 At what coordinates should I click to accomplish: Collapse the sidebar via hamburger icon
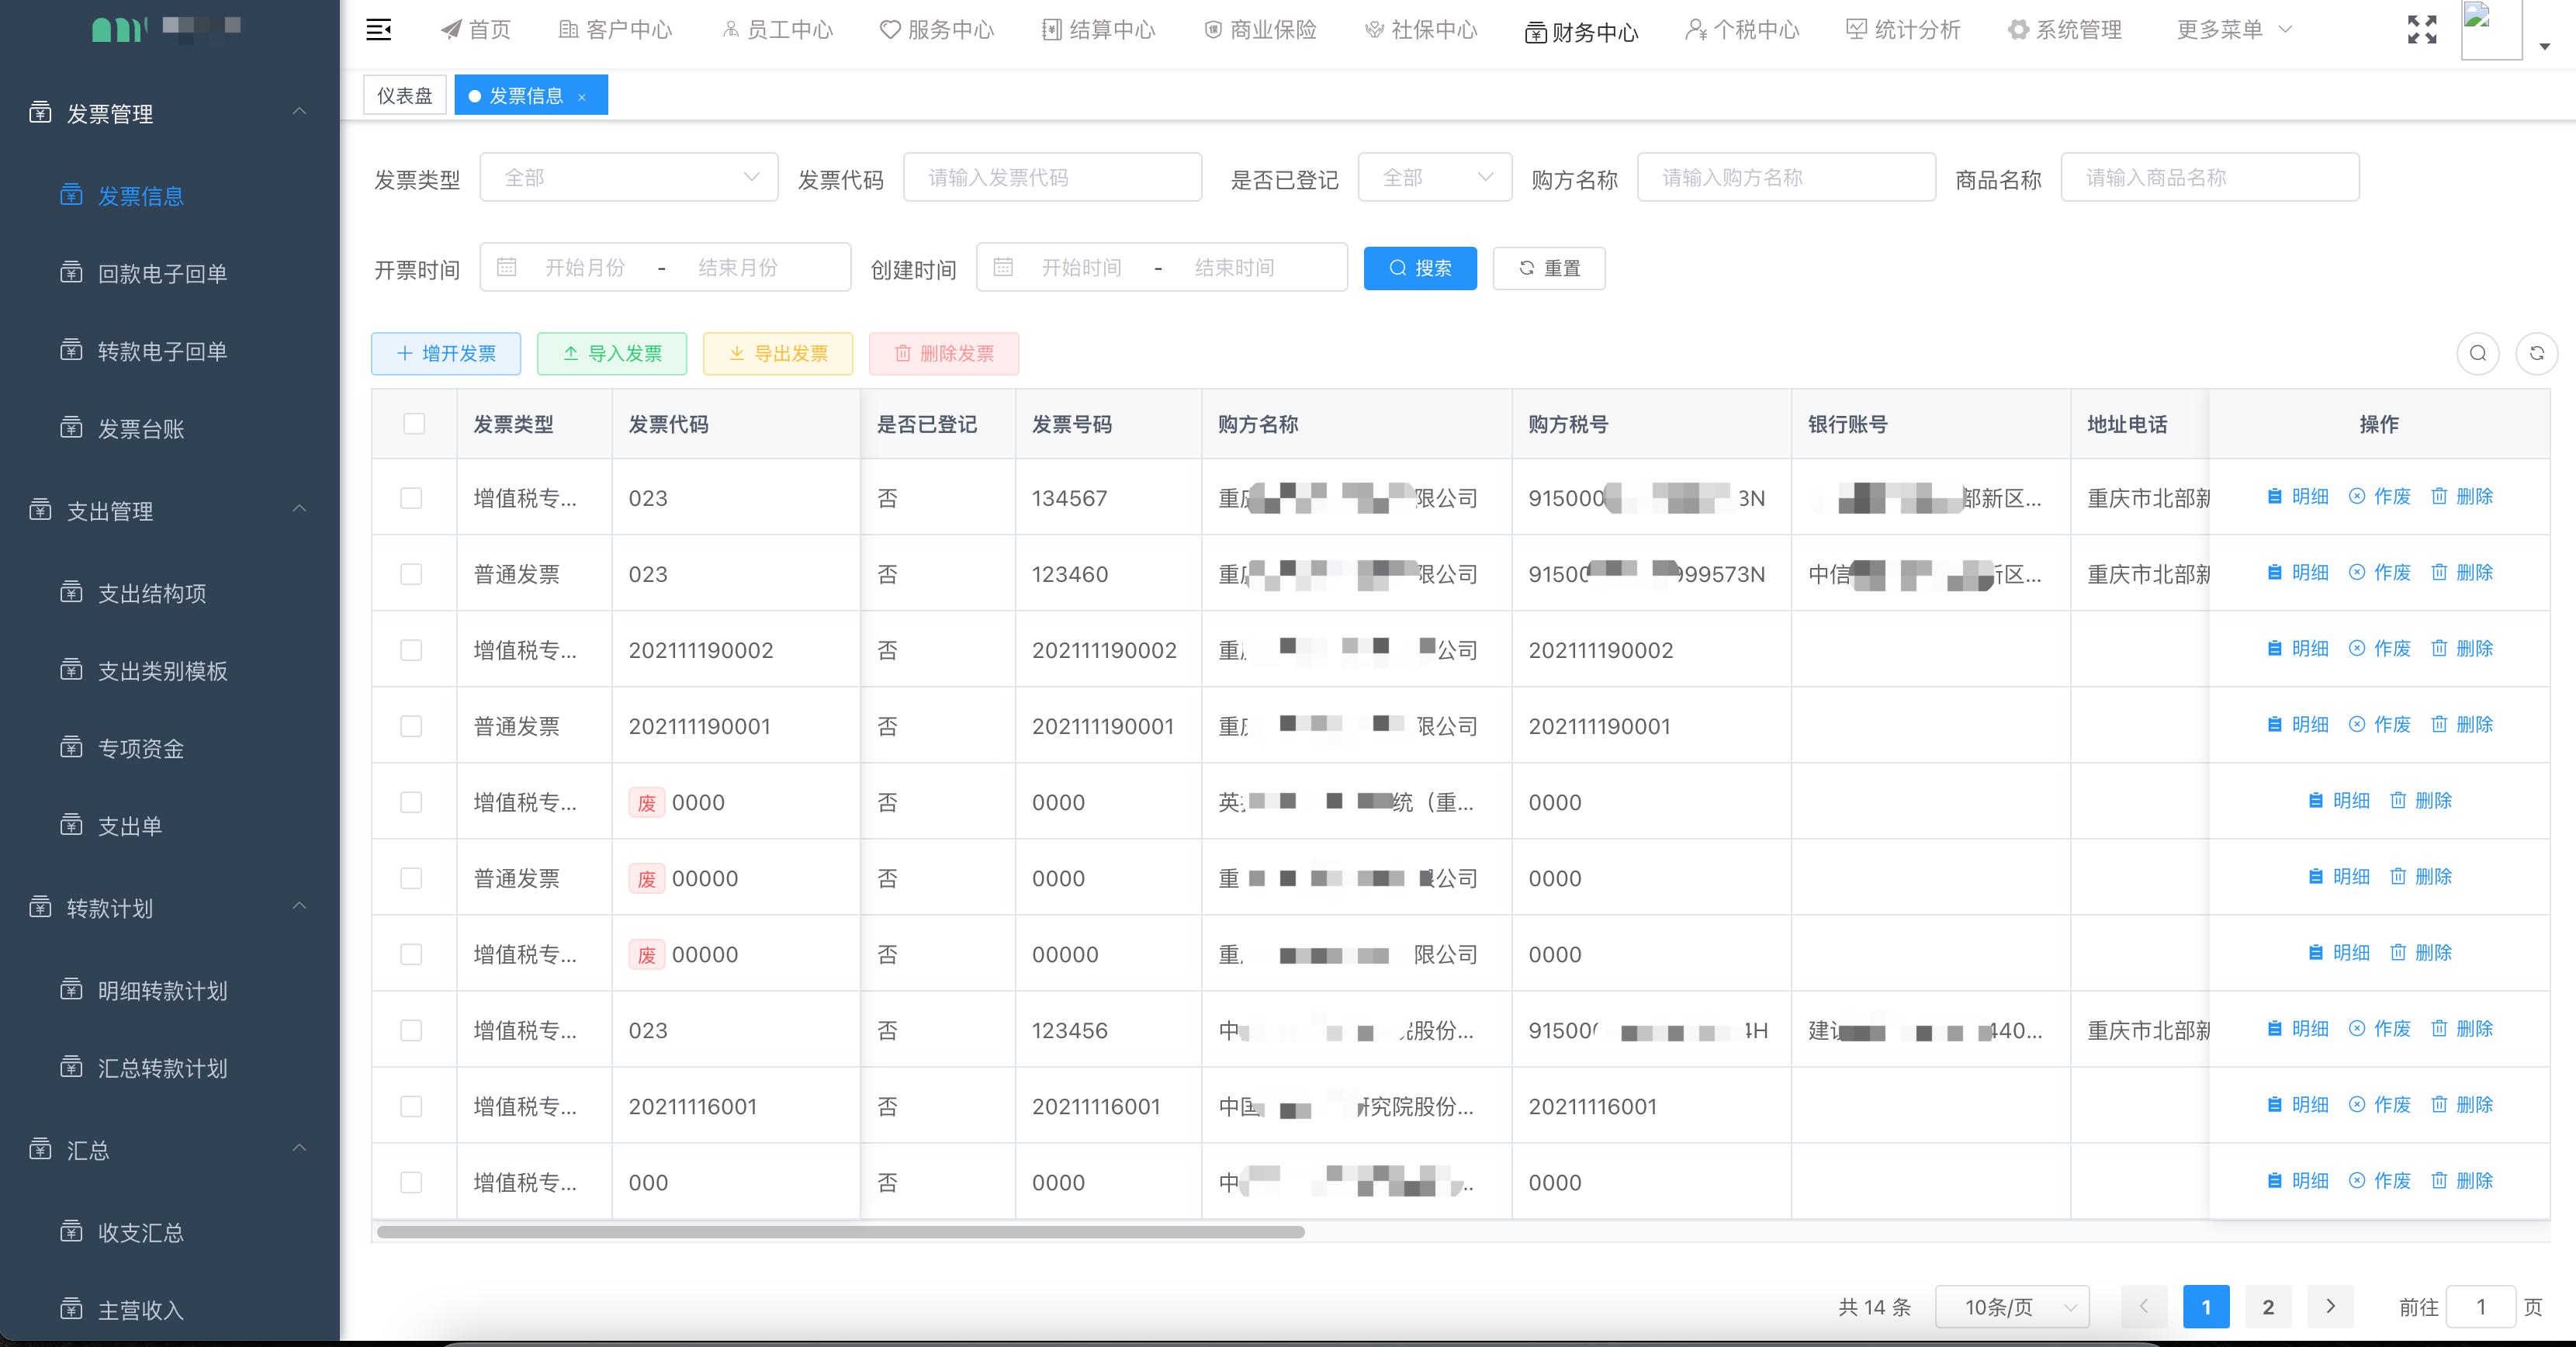pyautogui.click(x=379, y=30)
